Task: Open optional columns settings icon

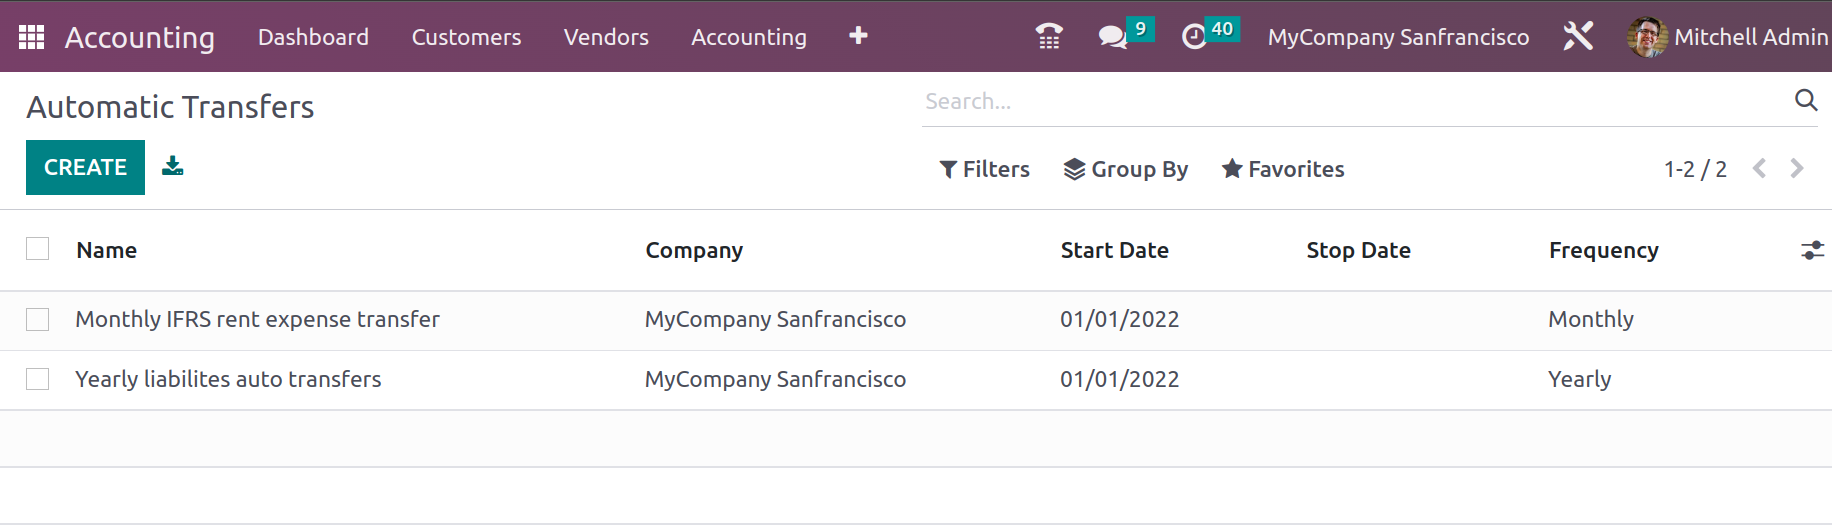Action: point(1812,250)
